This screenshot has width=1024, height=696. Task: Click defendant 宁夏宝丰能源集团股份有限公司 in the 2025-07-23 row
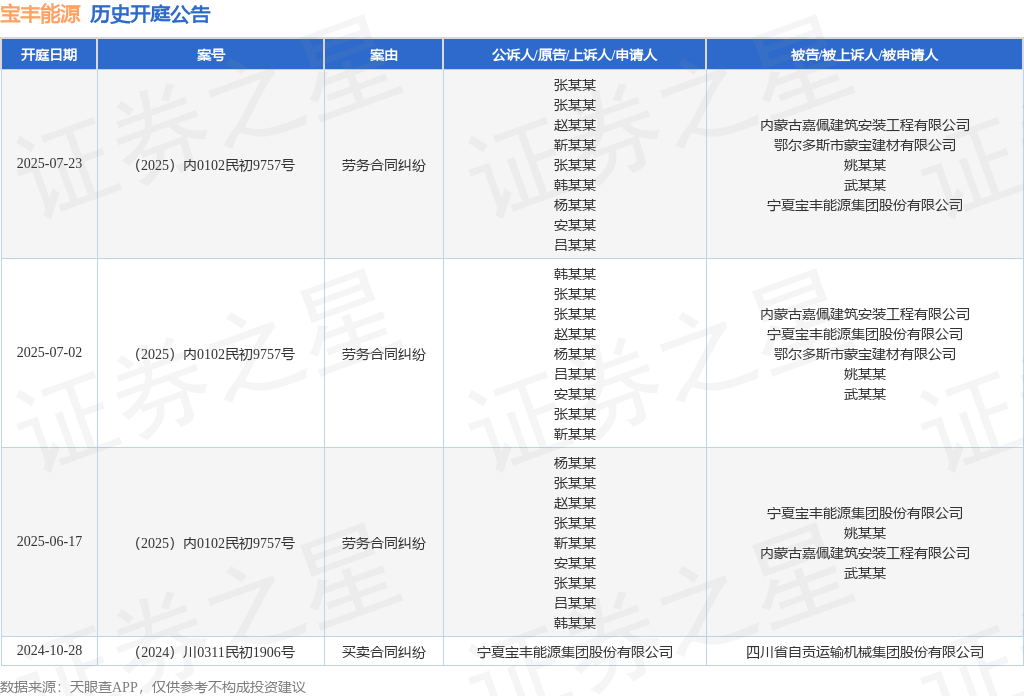tap(865, 205)
